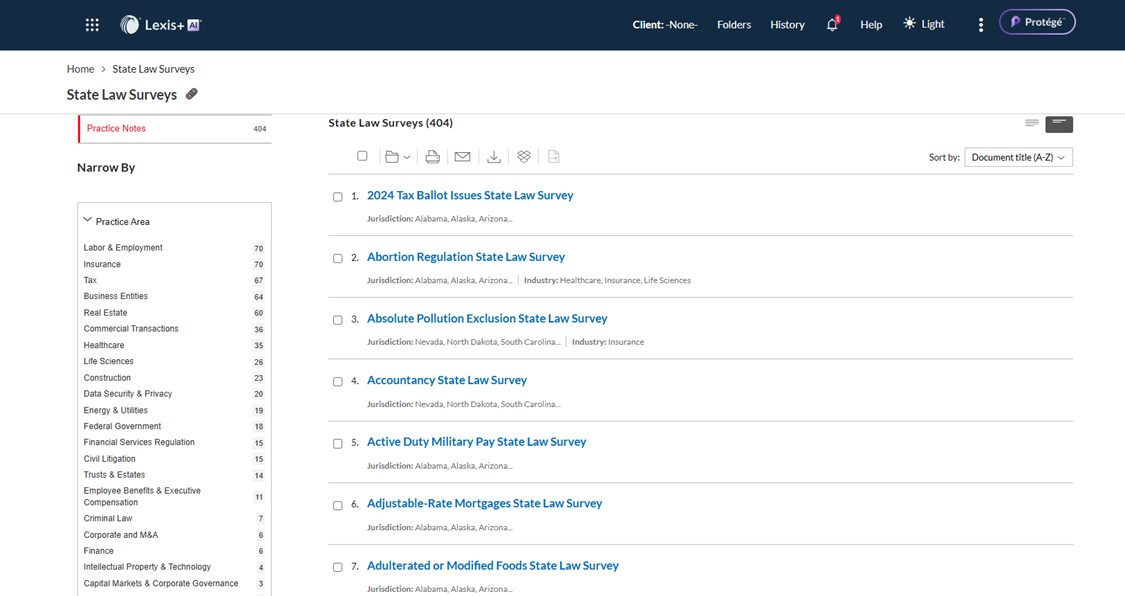Screen dimensions: 1125x596
Task: Filter by Energy & Utilities practice area
Action: [x=116, y=410]
